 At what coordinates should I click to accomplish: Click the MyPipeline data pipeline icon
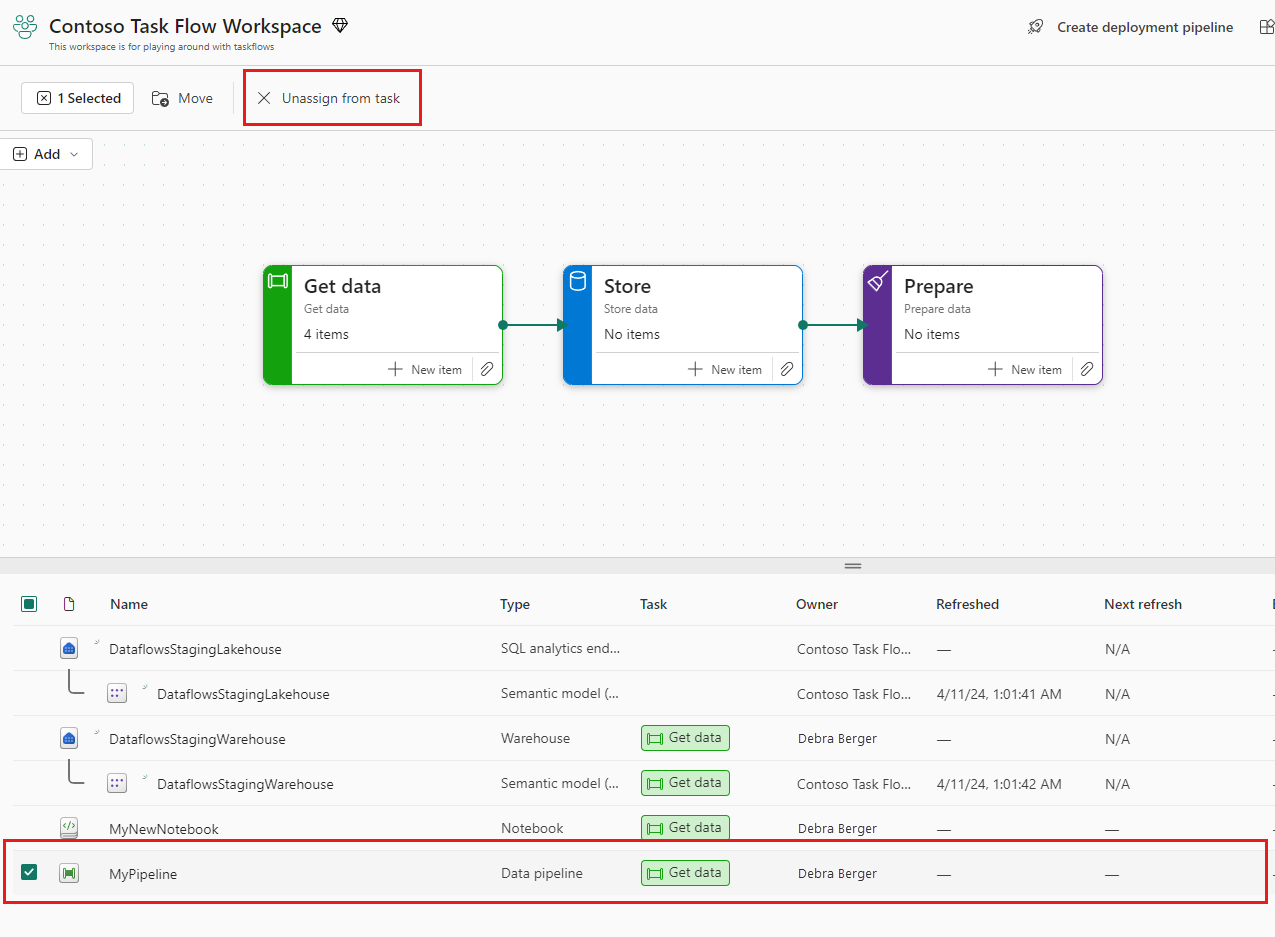pos(69,872)
